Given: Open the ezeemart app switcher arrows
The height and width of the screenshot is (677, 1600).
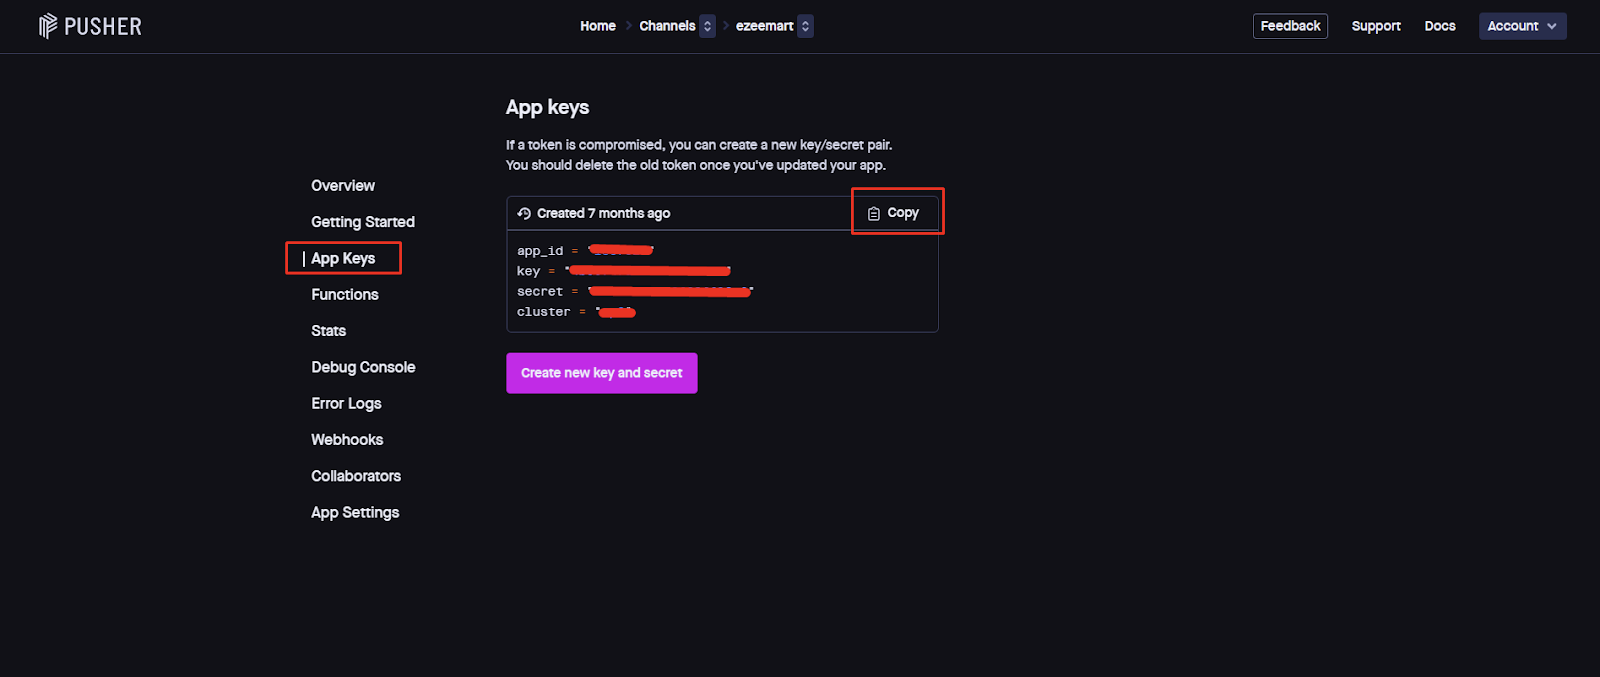Looking at the screenshot, I should pyautogui.click(x=805, y=26).
